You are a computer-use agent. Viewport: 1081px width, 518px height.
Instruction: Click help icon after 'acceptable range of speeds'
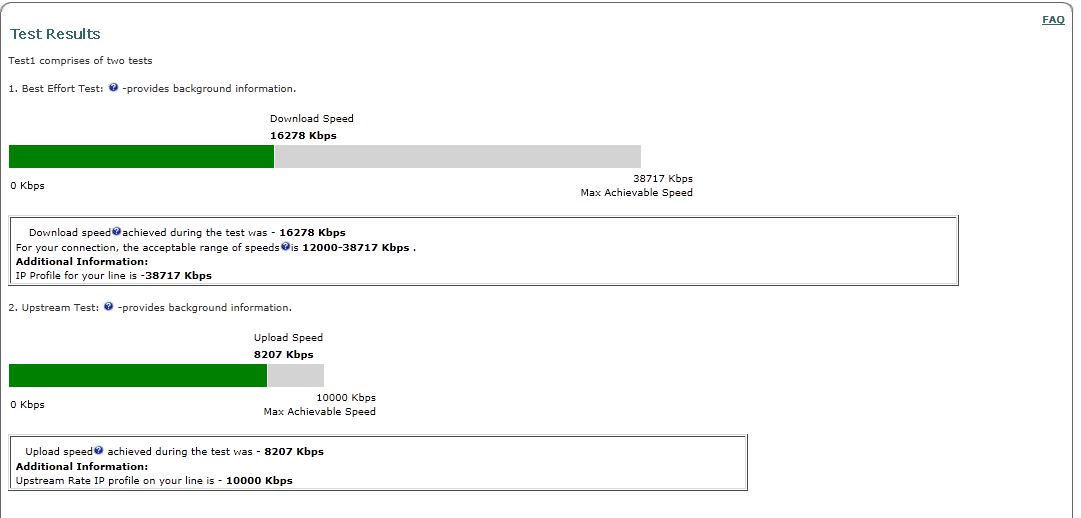(285, 246)
